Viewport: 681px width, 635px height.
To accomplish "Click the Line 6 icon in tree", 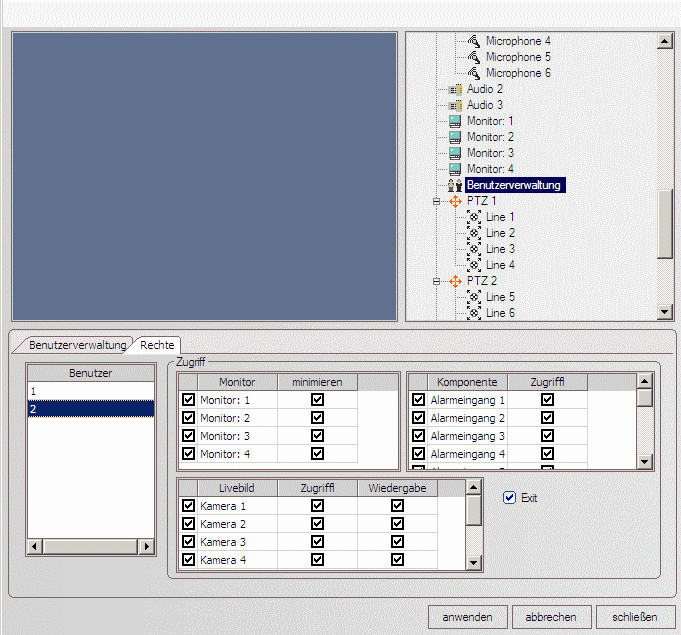I will point(474,313).
